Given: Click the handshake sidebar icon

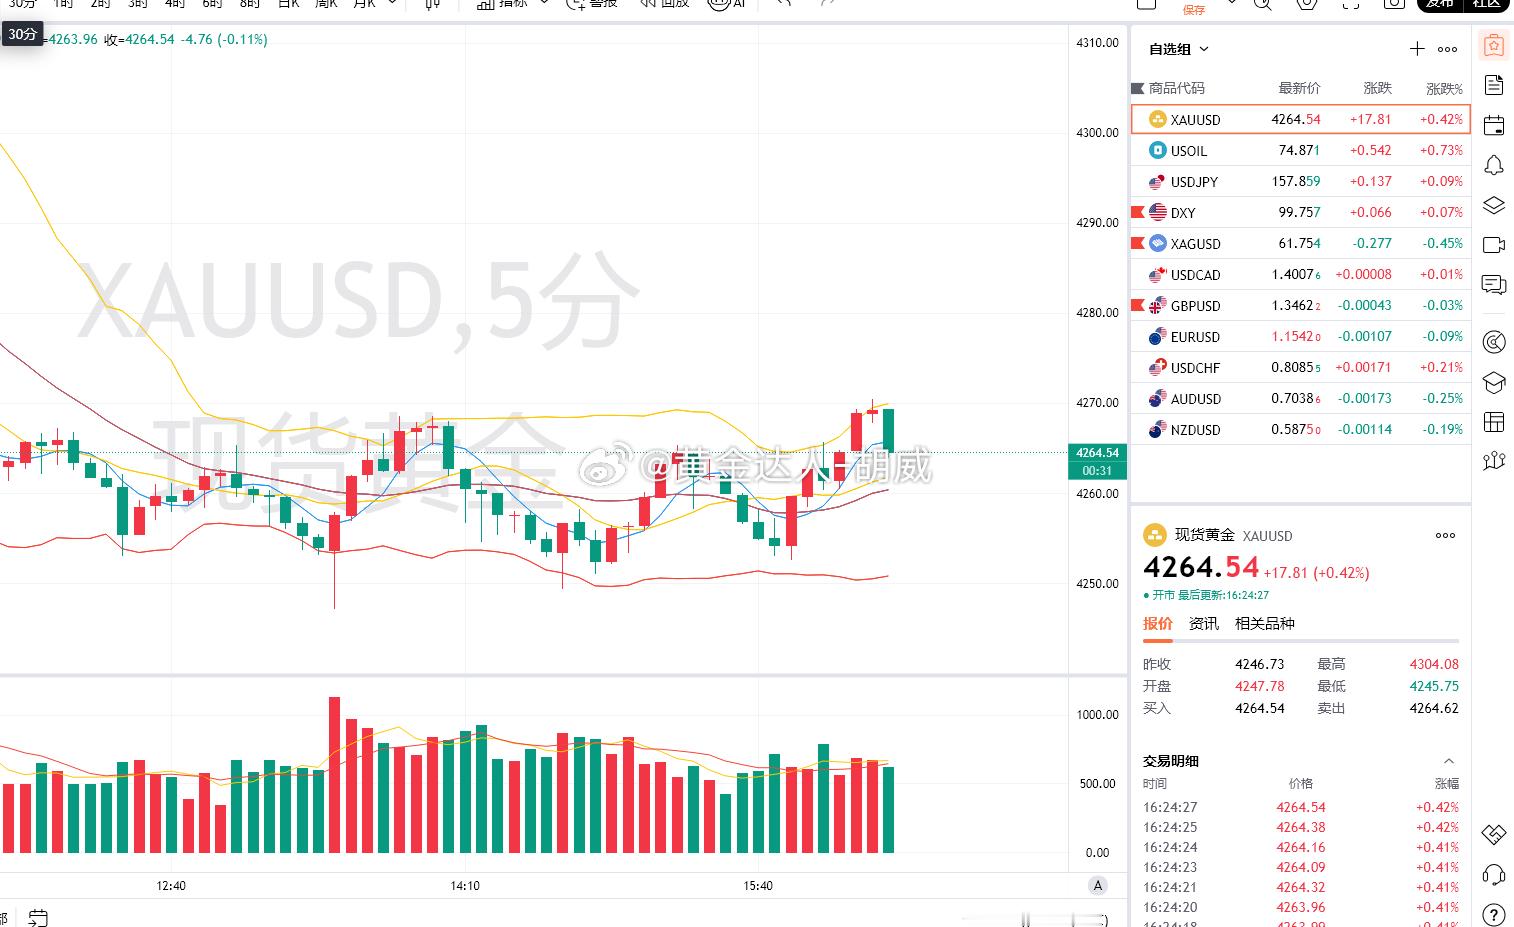Looking at the screenshot, I should point(1494,833).
